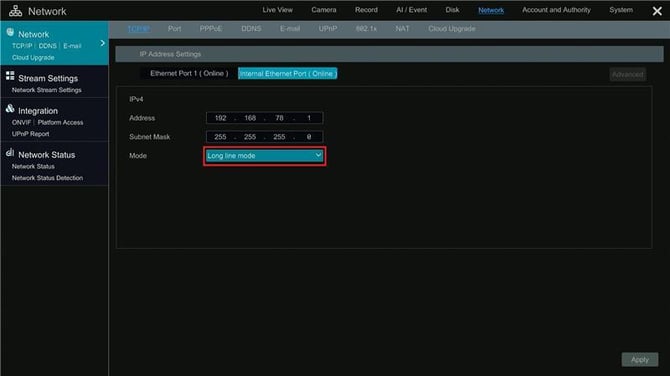This screenshot has width=670, height=376.
Task: Click the Address octet field showing 168
Action: click(x=250, y=118)
